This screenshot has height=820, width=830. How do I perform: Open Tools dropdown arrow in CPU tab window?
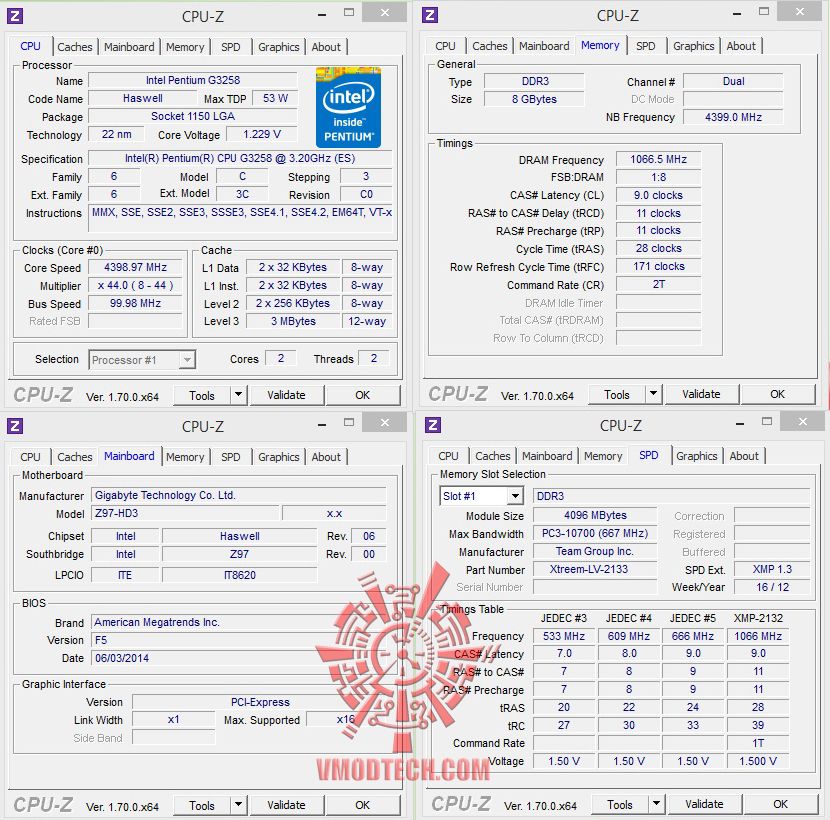(238, 394)
